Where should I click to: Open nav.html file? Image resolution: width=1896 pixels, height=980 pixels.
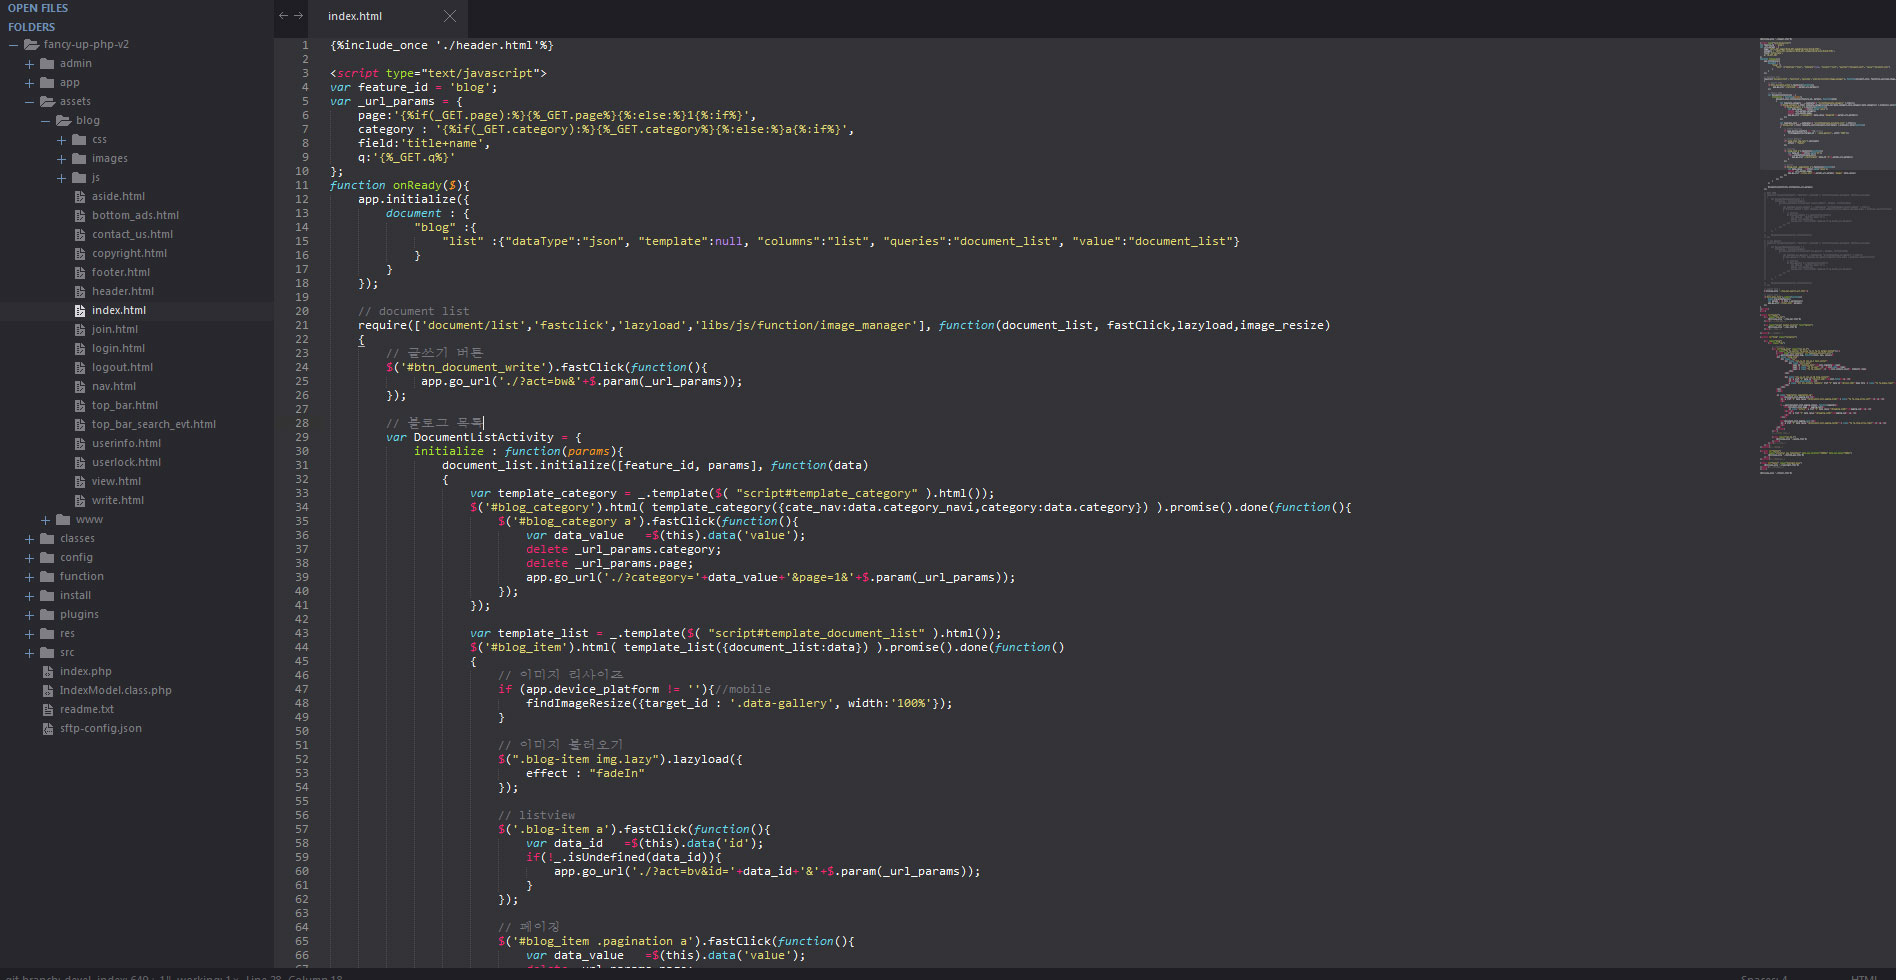(x=114, y=386)
